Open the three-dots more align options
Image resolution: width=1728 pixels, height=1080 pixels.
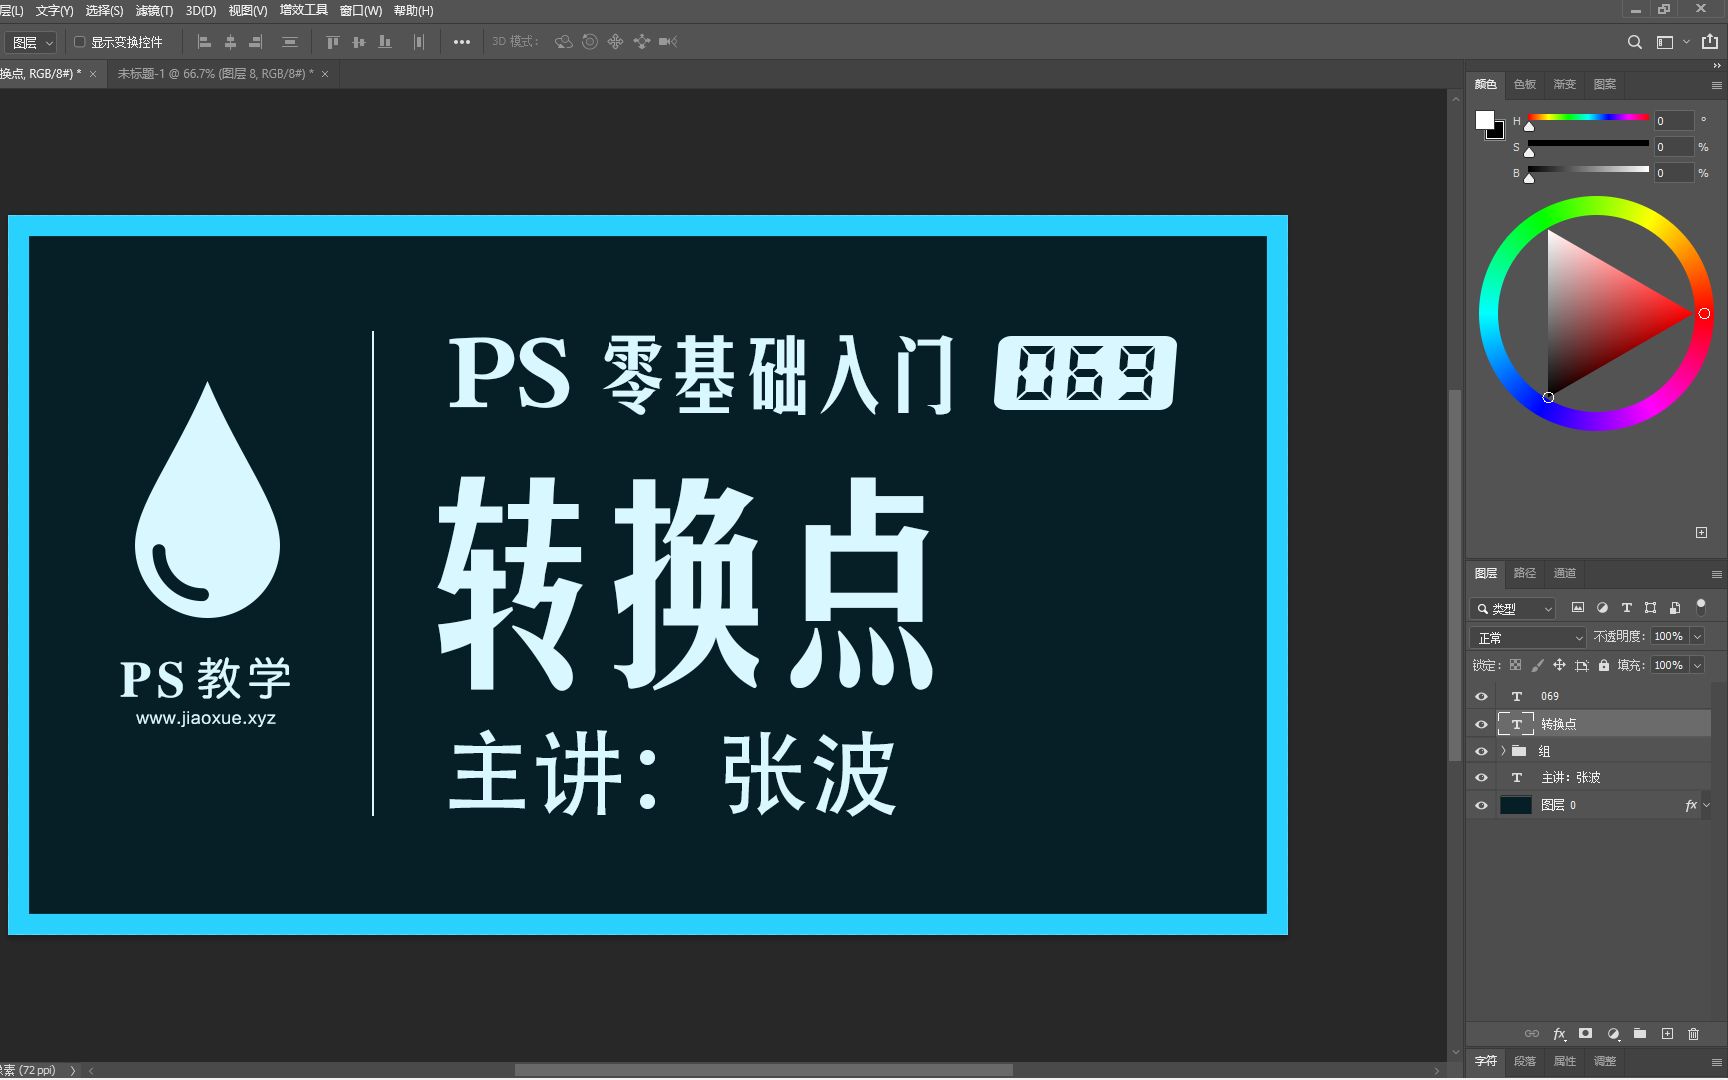(x=462, y=42)
